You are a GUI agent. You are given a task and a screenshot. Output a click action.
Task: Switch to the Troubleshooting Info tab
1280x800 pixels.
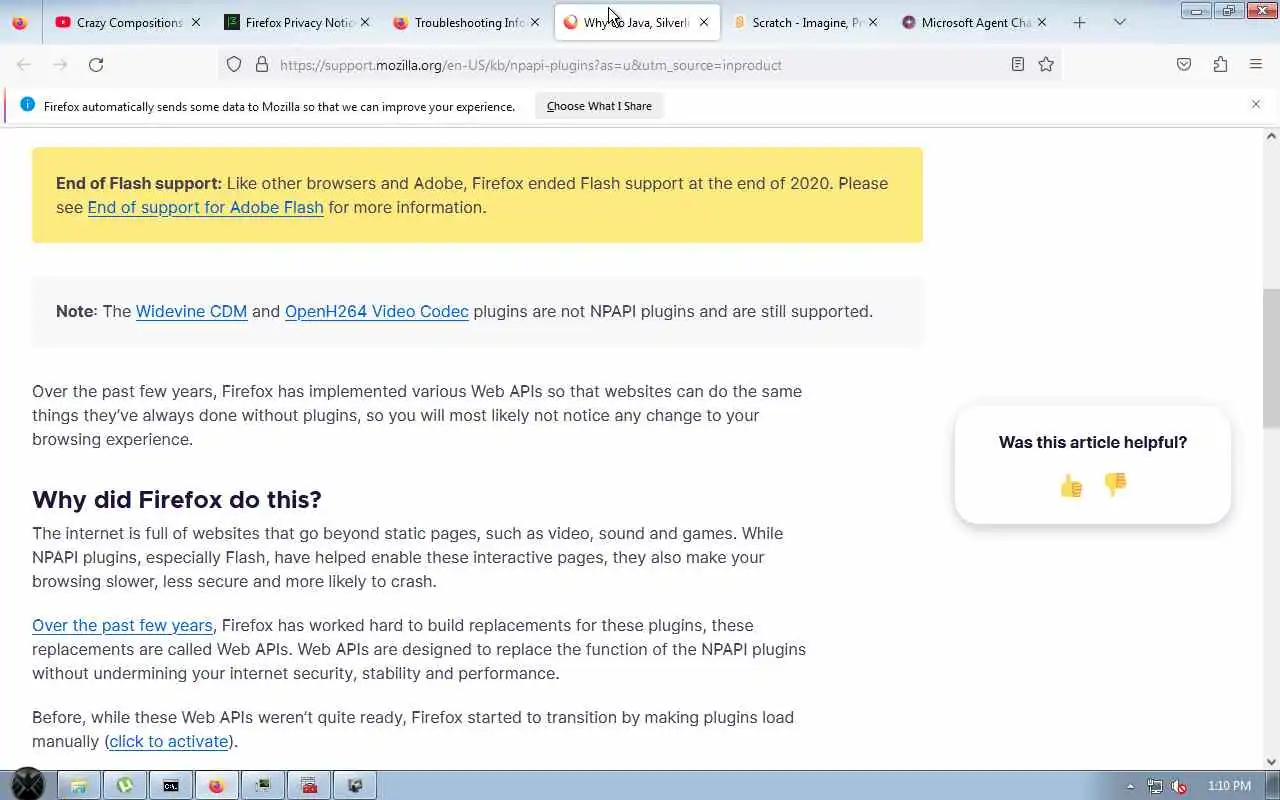[467, 22]
